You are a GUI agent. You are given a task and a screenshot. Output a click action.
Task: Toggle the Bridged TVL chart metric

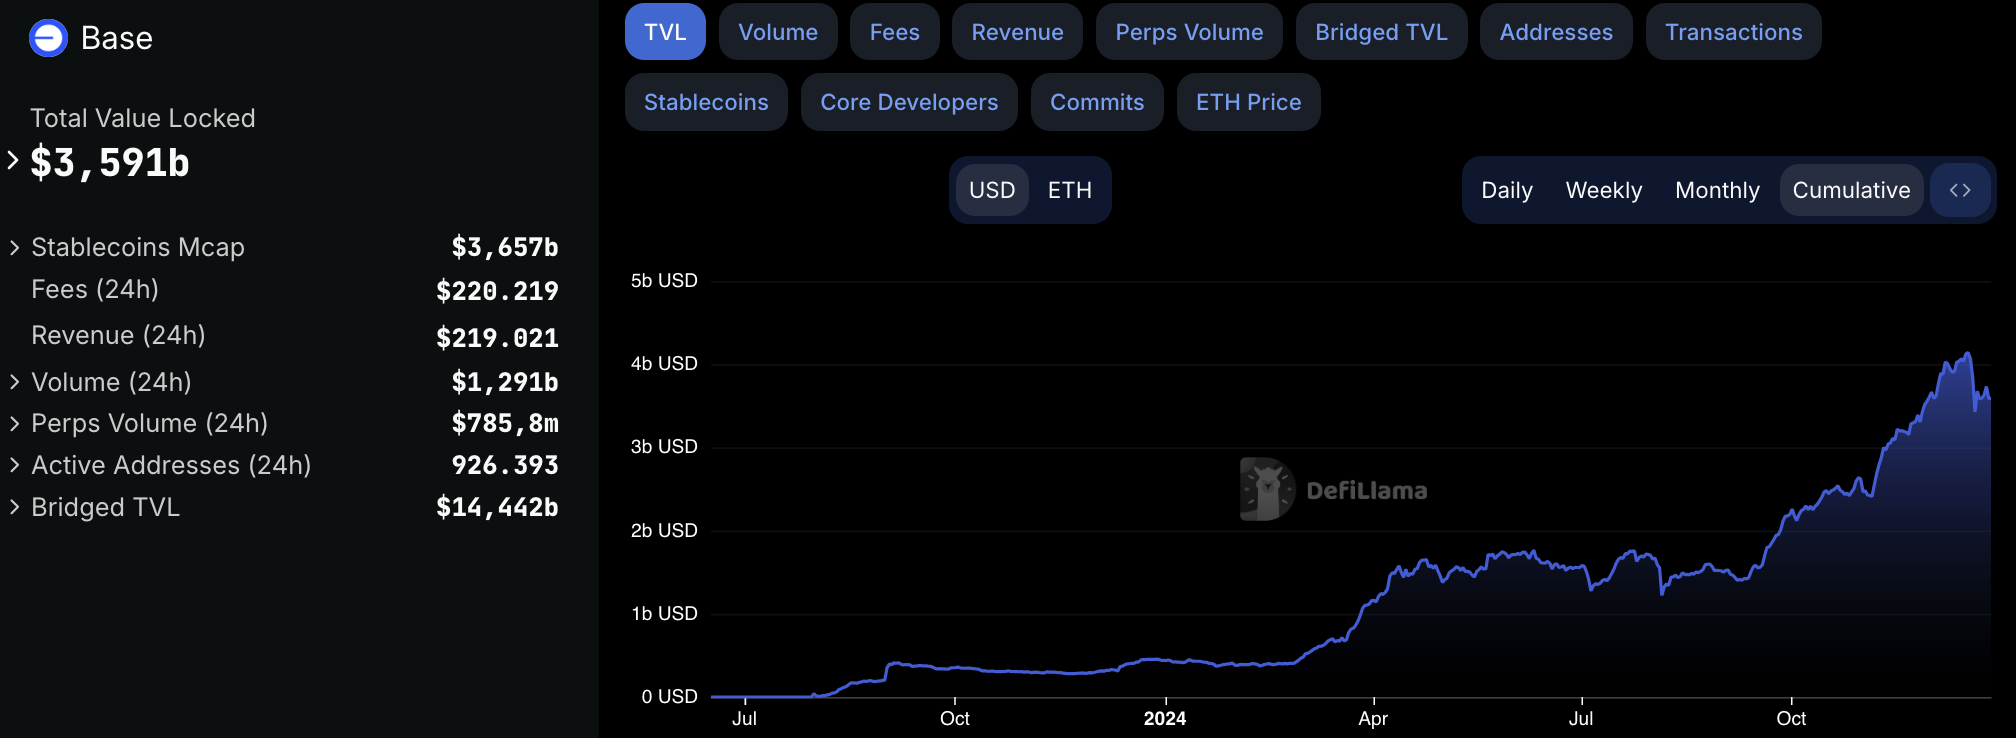pos(1381,32)
